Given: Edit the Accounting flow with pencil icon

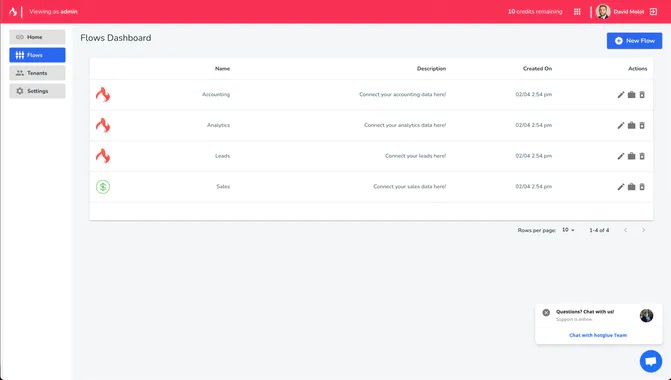Looking at the screenshot, I should tap(621, 95).
